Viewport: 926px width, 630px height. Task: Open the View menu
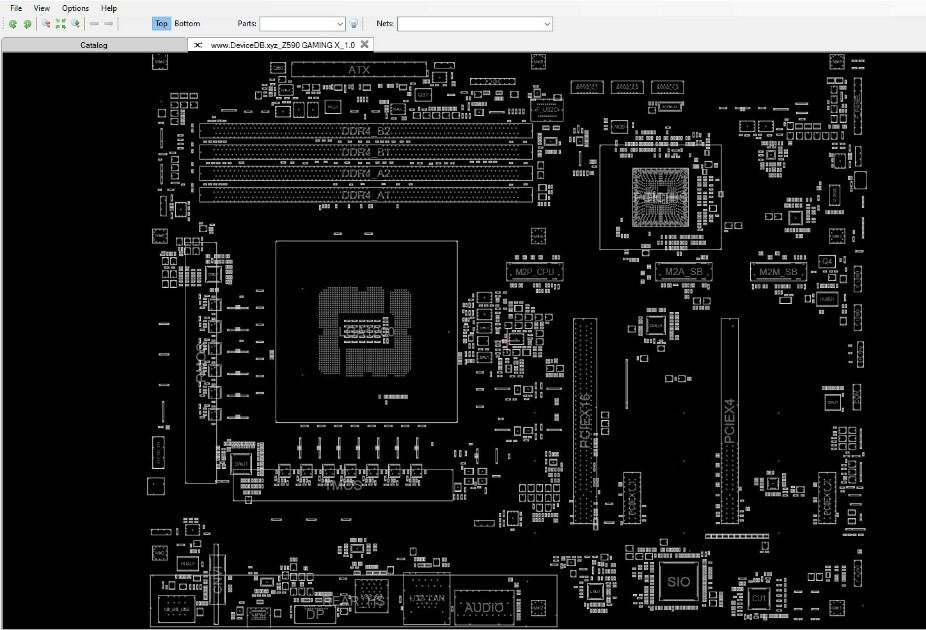pyautogui.click(x=41, y=8)
